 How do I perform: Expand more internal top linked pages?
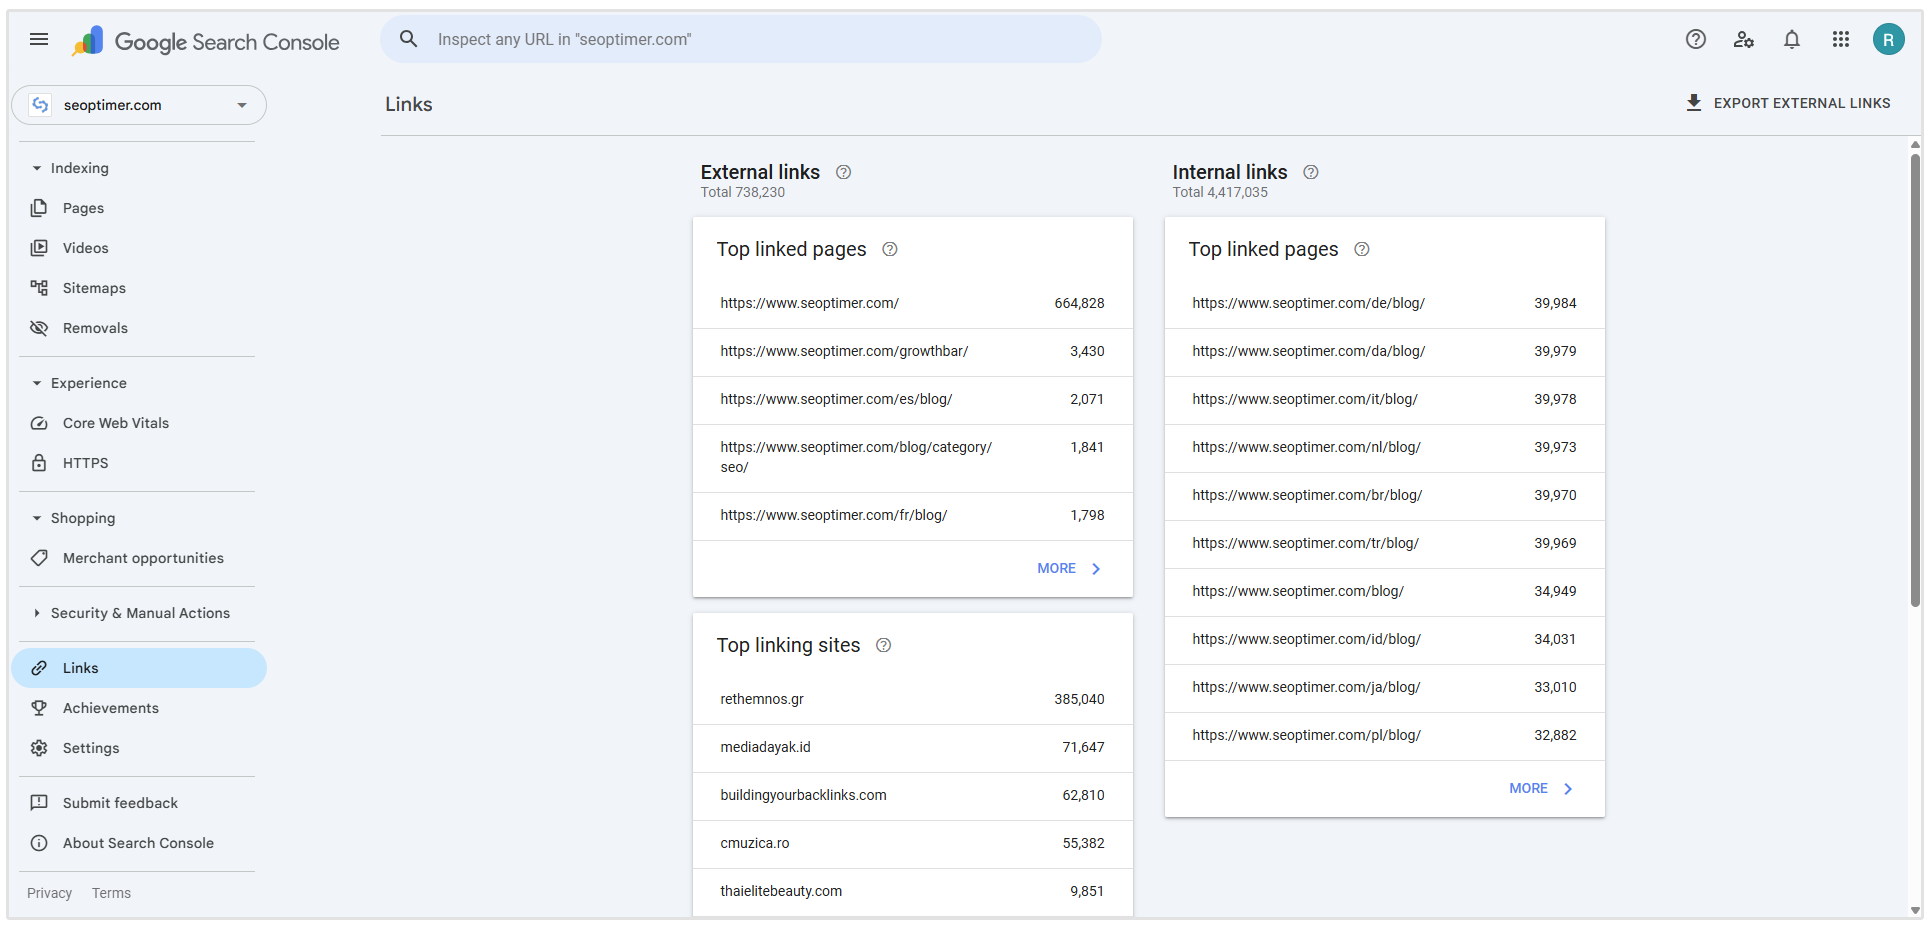(1541, 788)
